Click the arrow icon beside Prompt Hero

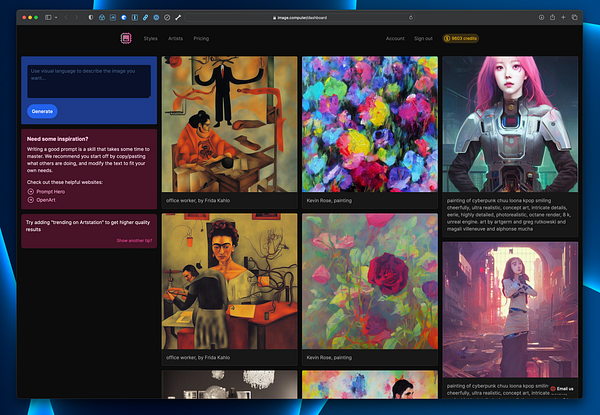31,192
